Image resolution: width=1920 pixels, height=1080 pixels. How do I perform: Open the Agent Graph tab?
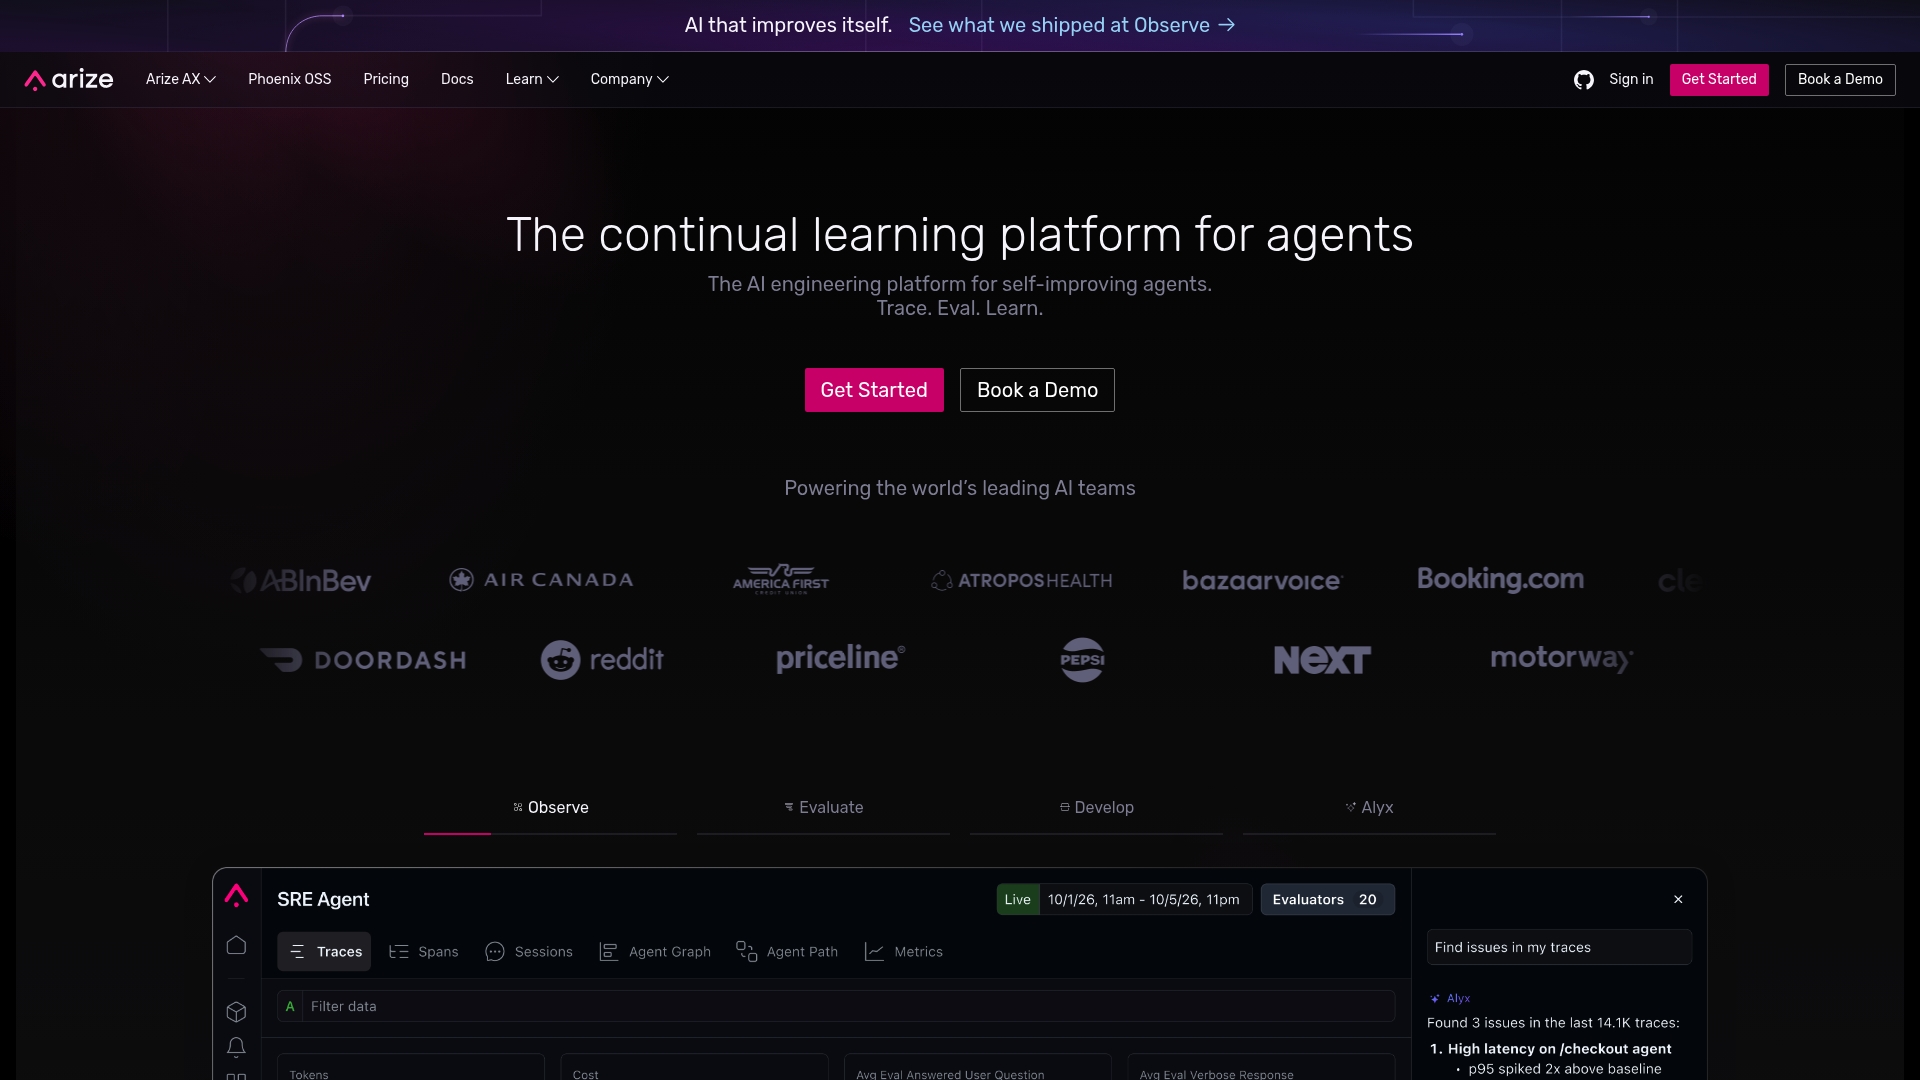[x=655, y=952]
